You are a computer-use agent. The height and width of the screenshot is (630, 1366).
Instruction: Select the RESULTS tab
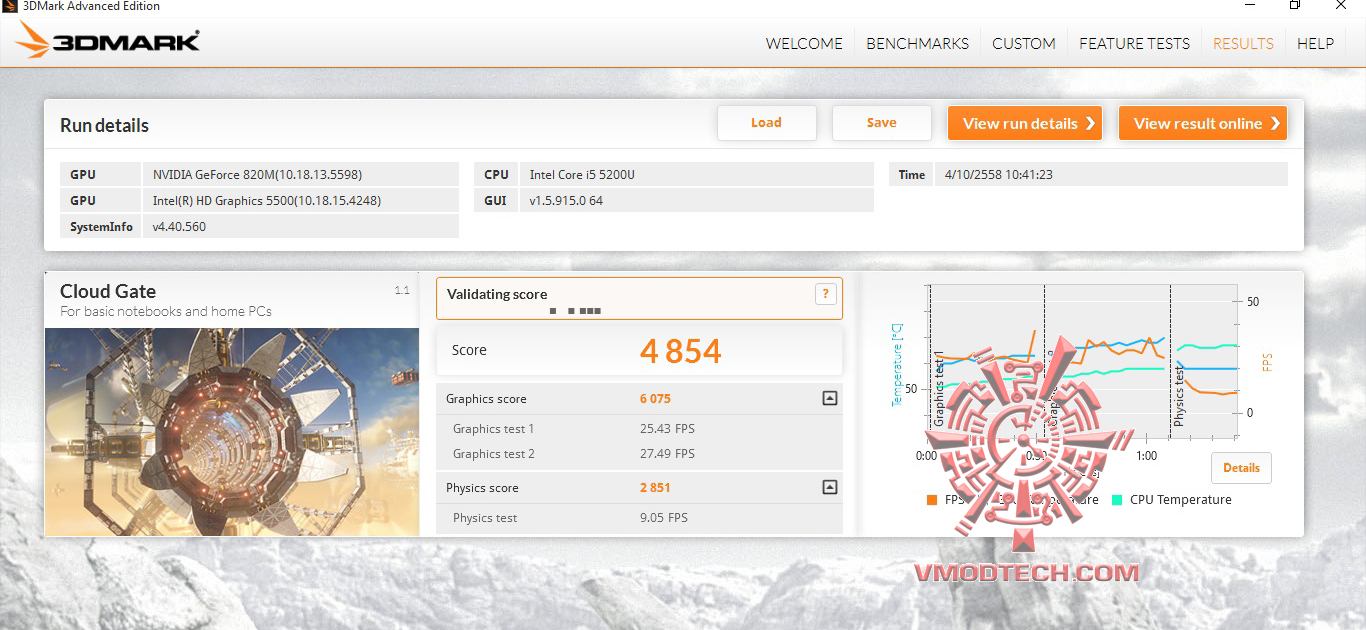point(1243,44)
